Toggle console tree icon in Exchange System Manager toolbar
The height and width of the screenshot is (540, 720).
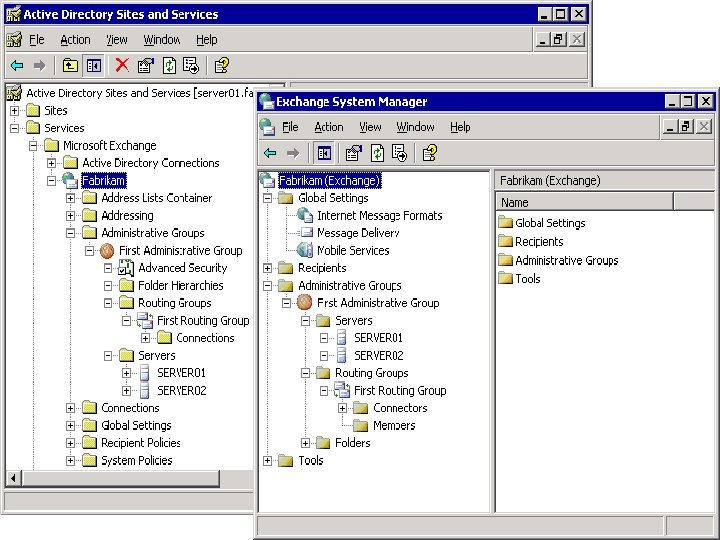click(324, 153)
